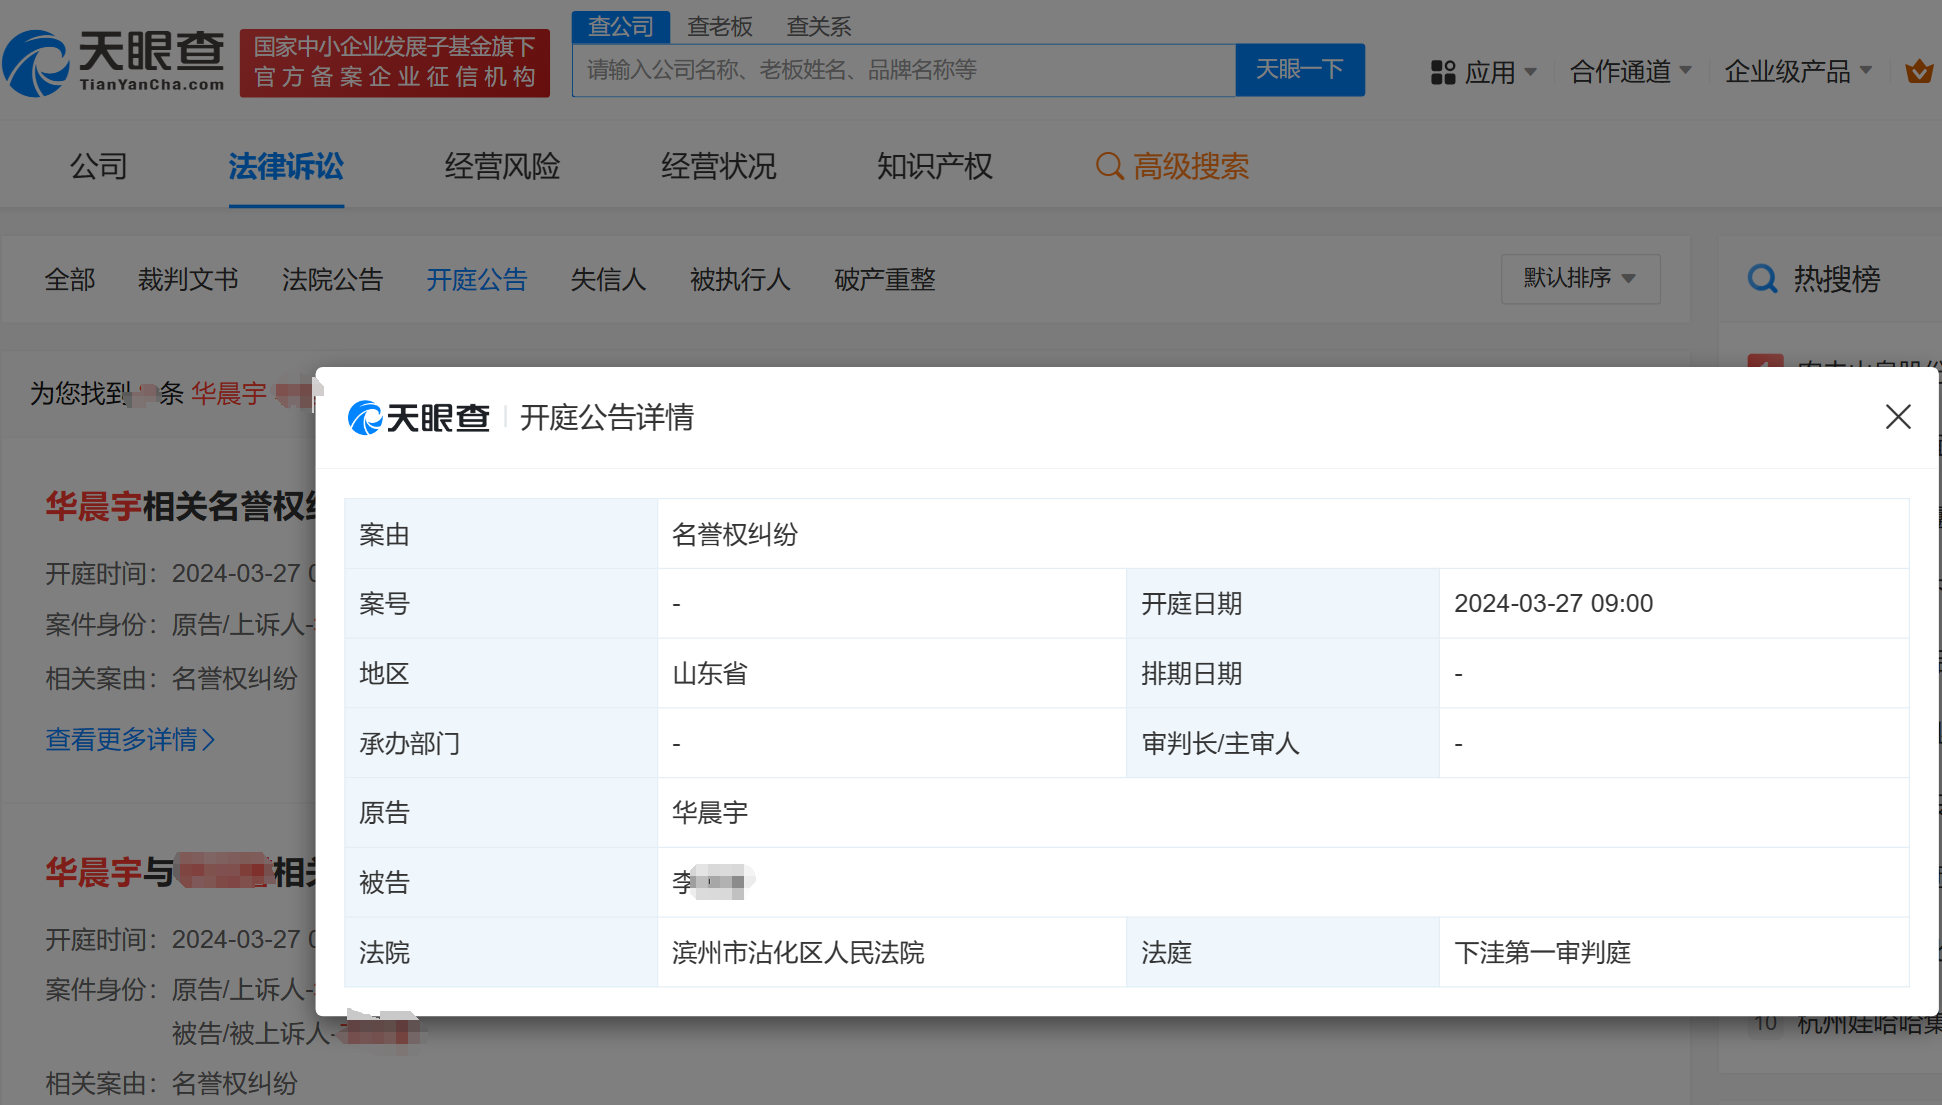
Task: Click the 下洼第一审判庭 courtroom value
Action: pyautogui.click(x=1542, y=952)
